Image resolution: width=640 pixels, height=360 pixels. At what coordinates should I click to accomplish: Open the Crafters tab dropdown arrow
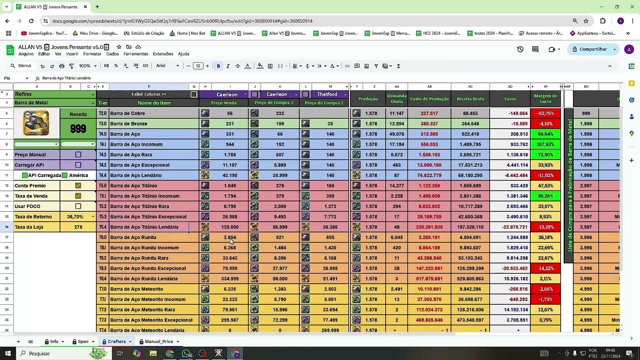[x=130, y=342]
